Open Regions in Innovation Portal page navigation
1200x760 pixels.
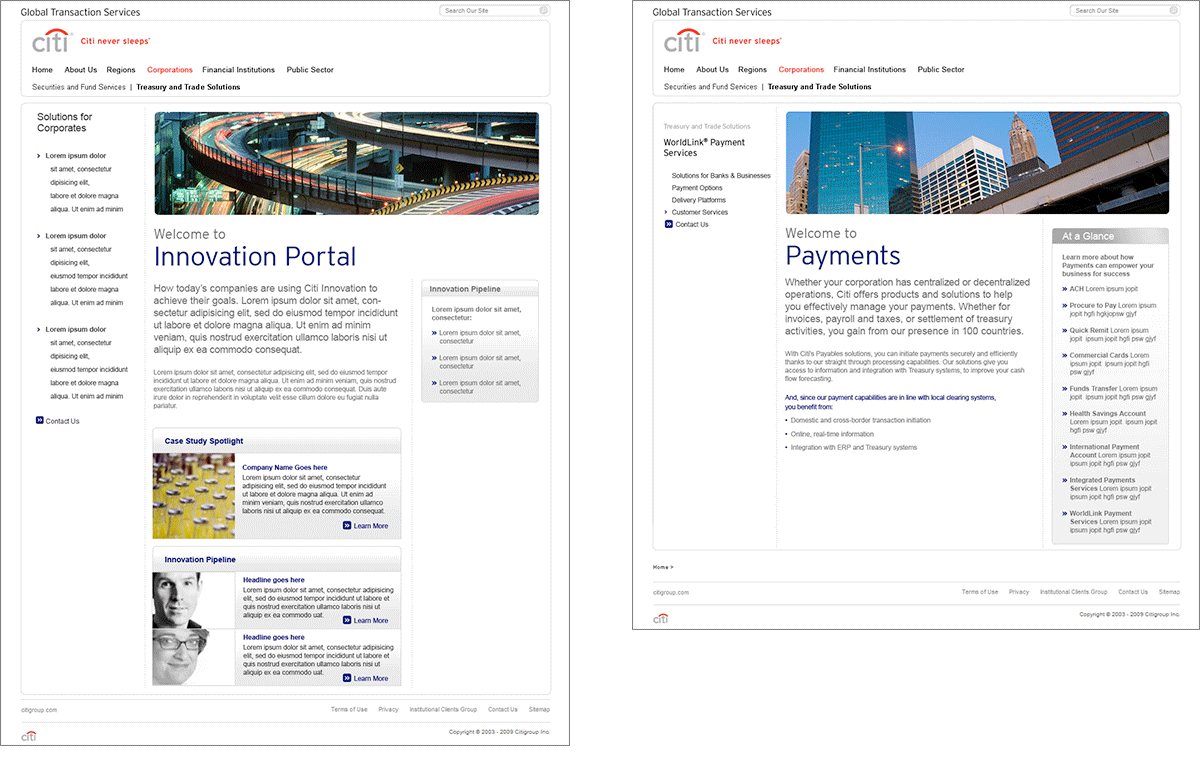[121, 70]
